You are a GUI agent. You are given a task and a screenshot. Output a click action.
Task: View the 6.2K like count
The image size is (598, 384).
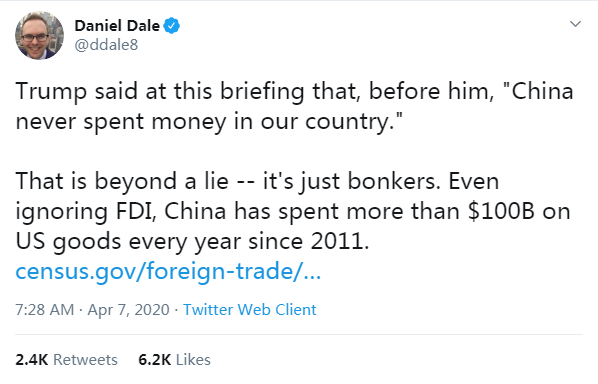click(155, 360)
